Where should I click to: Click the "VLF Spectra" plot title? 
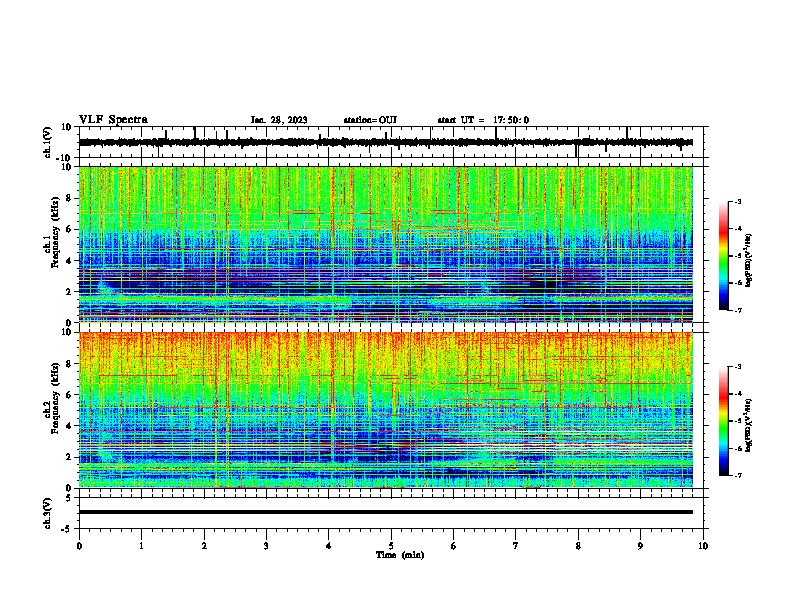(x=113, y=120)
